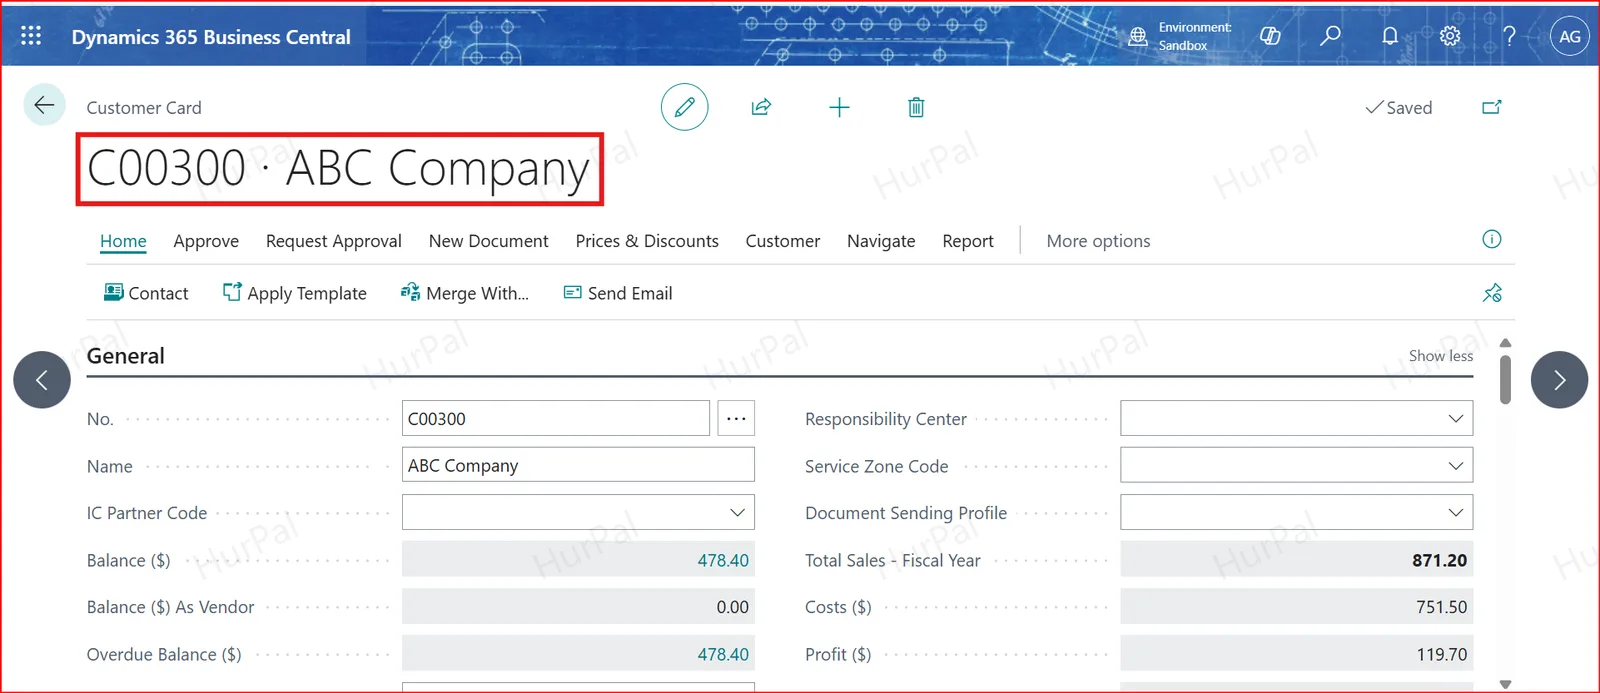Expand the Service Zone Code dropdown
The height and width of the screenshot is (693, 1600).
click(1456, 466)
